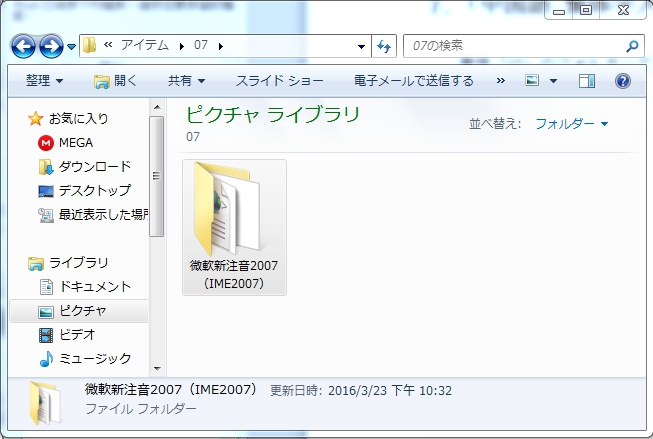Image resolution: width=653 pixels, height=439 pixels.
Task: Open 並べ替え フォルダー dropdown
Action: (571, 124)
